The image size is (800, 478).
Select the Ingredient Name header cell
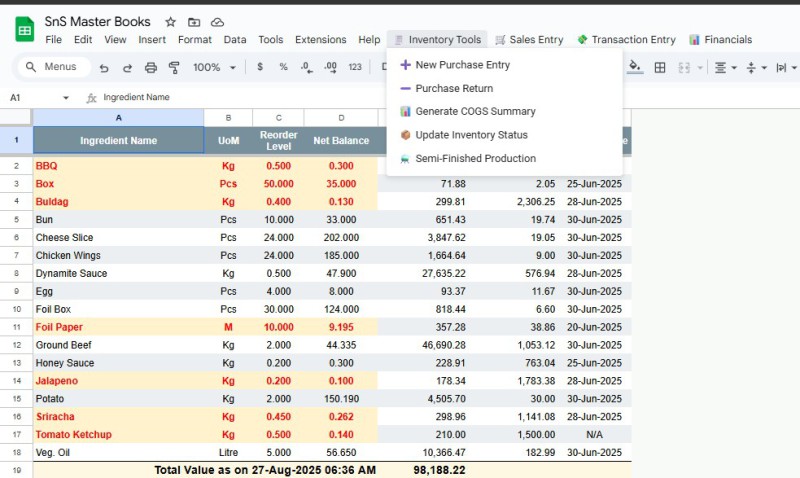tap(118, 141)
